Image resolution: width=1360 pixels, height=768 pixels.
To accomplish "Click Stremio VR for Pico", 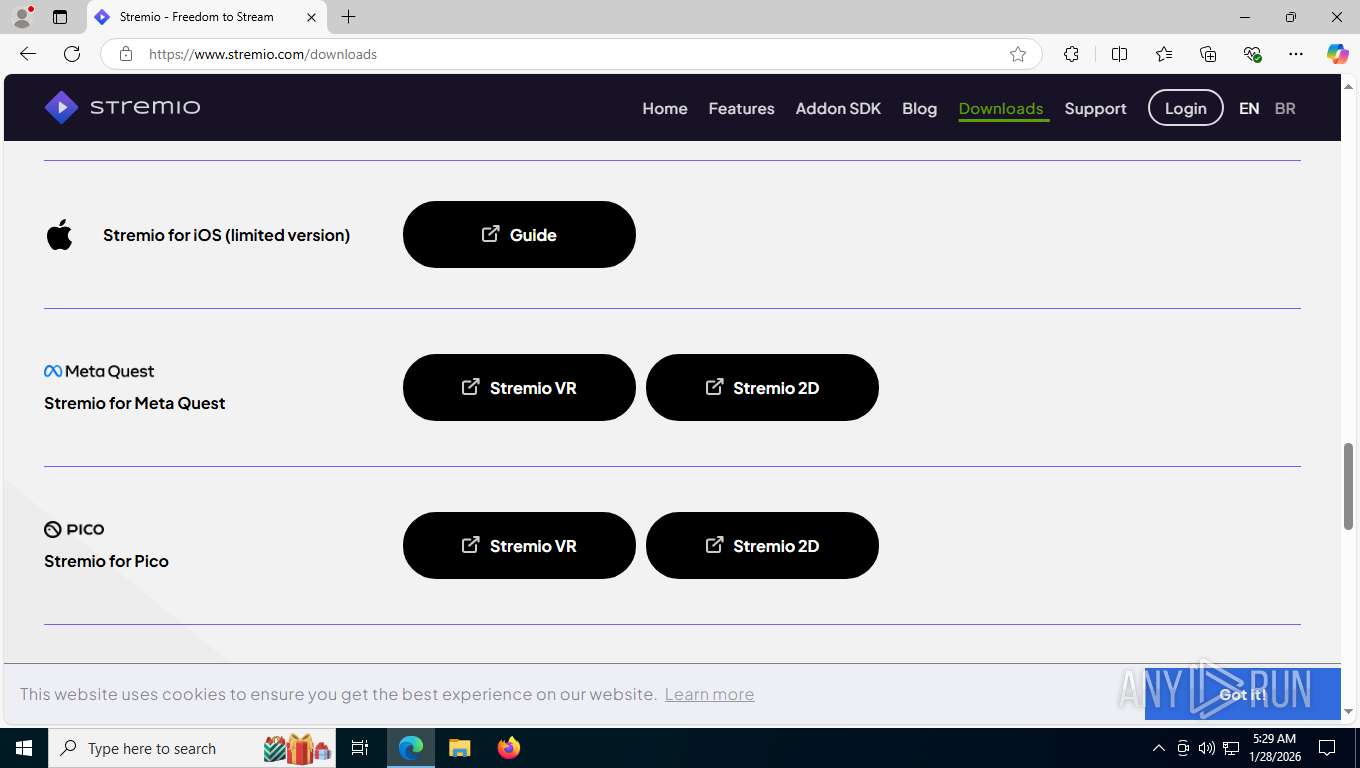I will coord(519,545).
